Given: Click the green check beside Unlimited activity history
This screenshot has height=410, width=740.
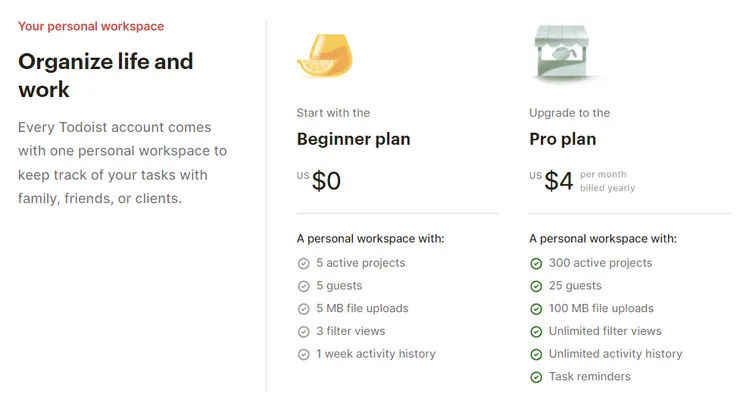Looking at the screenshot, I should (536, 355).
